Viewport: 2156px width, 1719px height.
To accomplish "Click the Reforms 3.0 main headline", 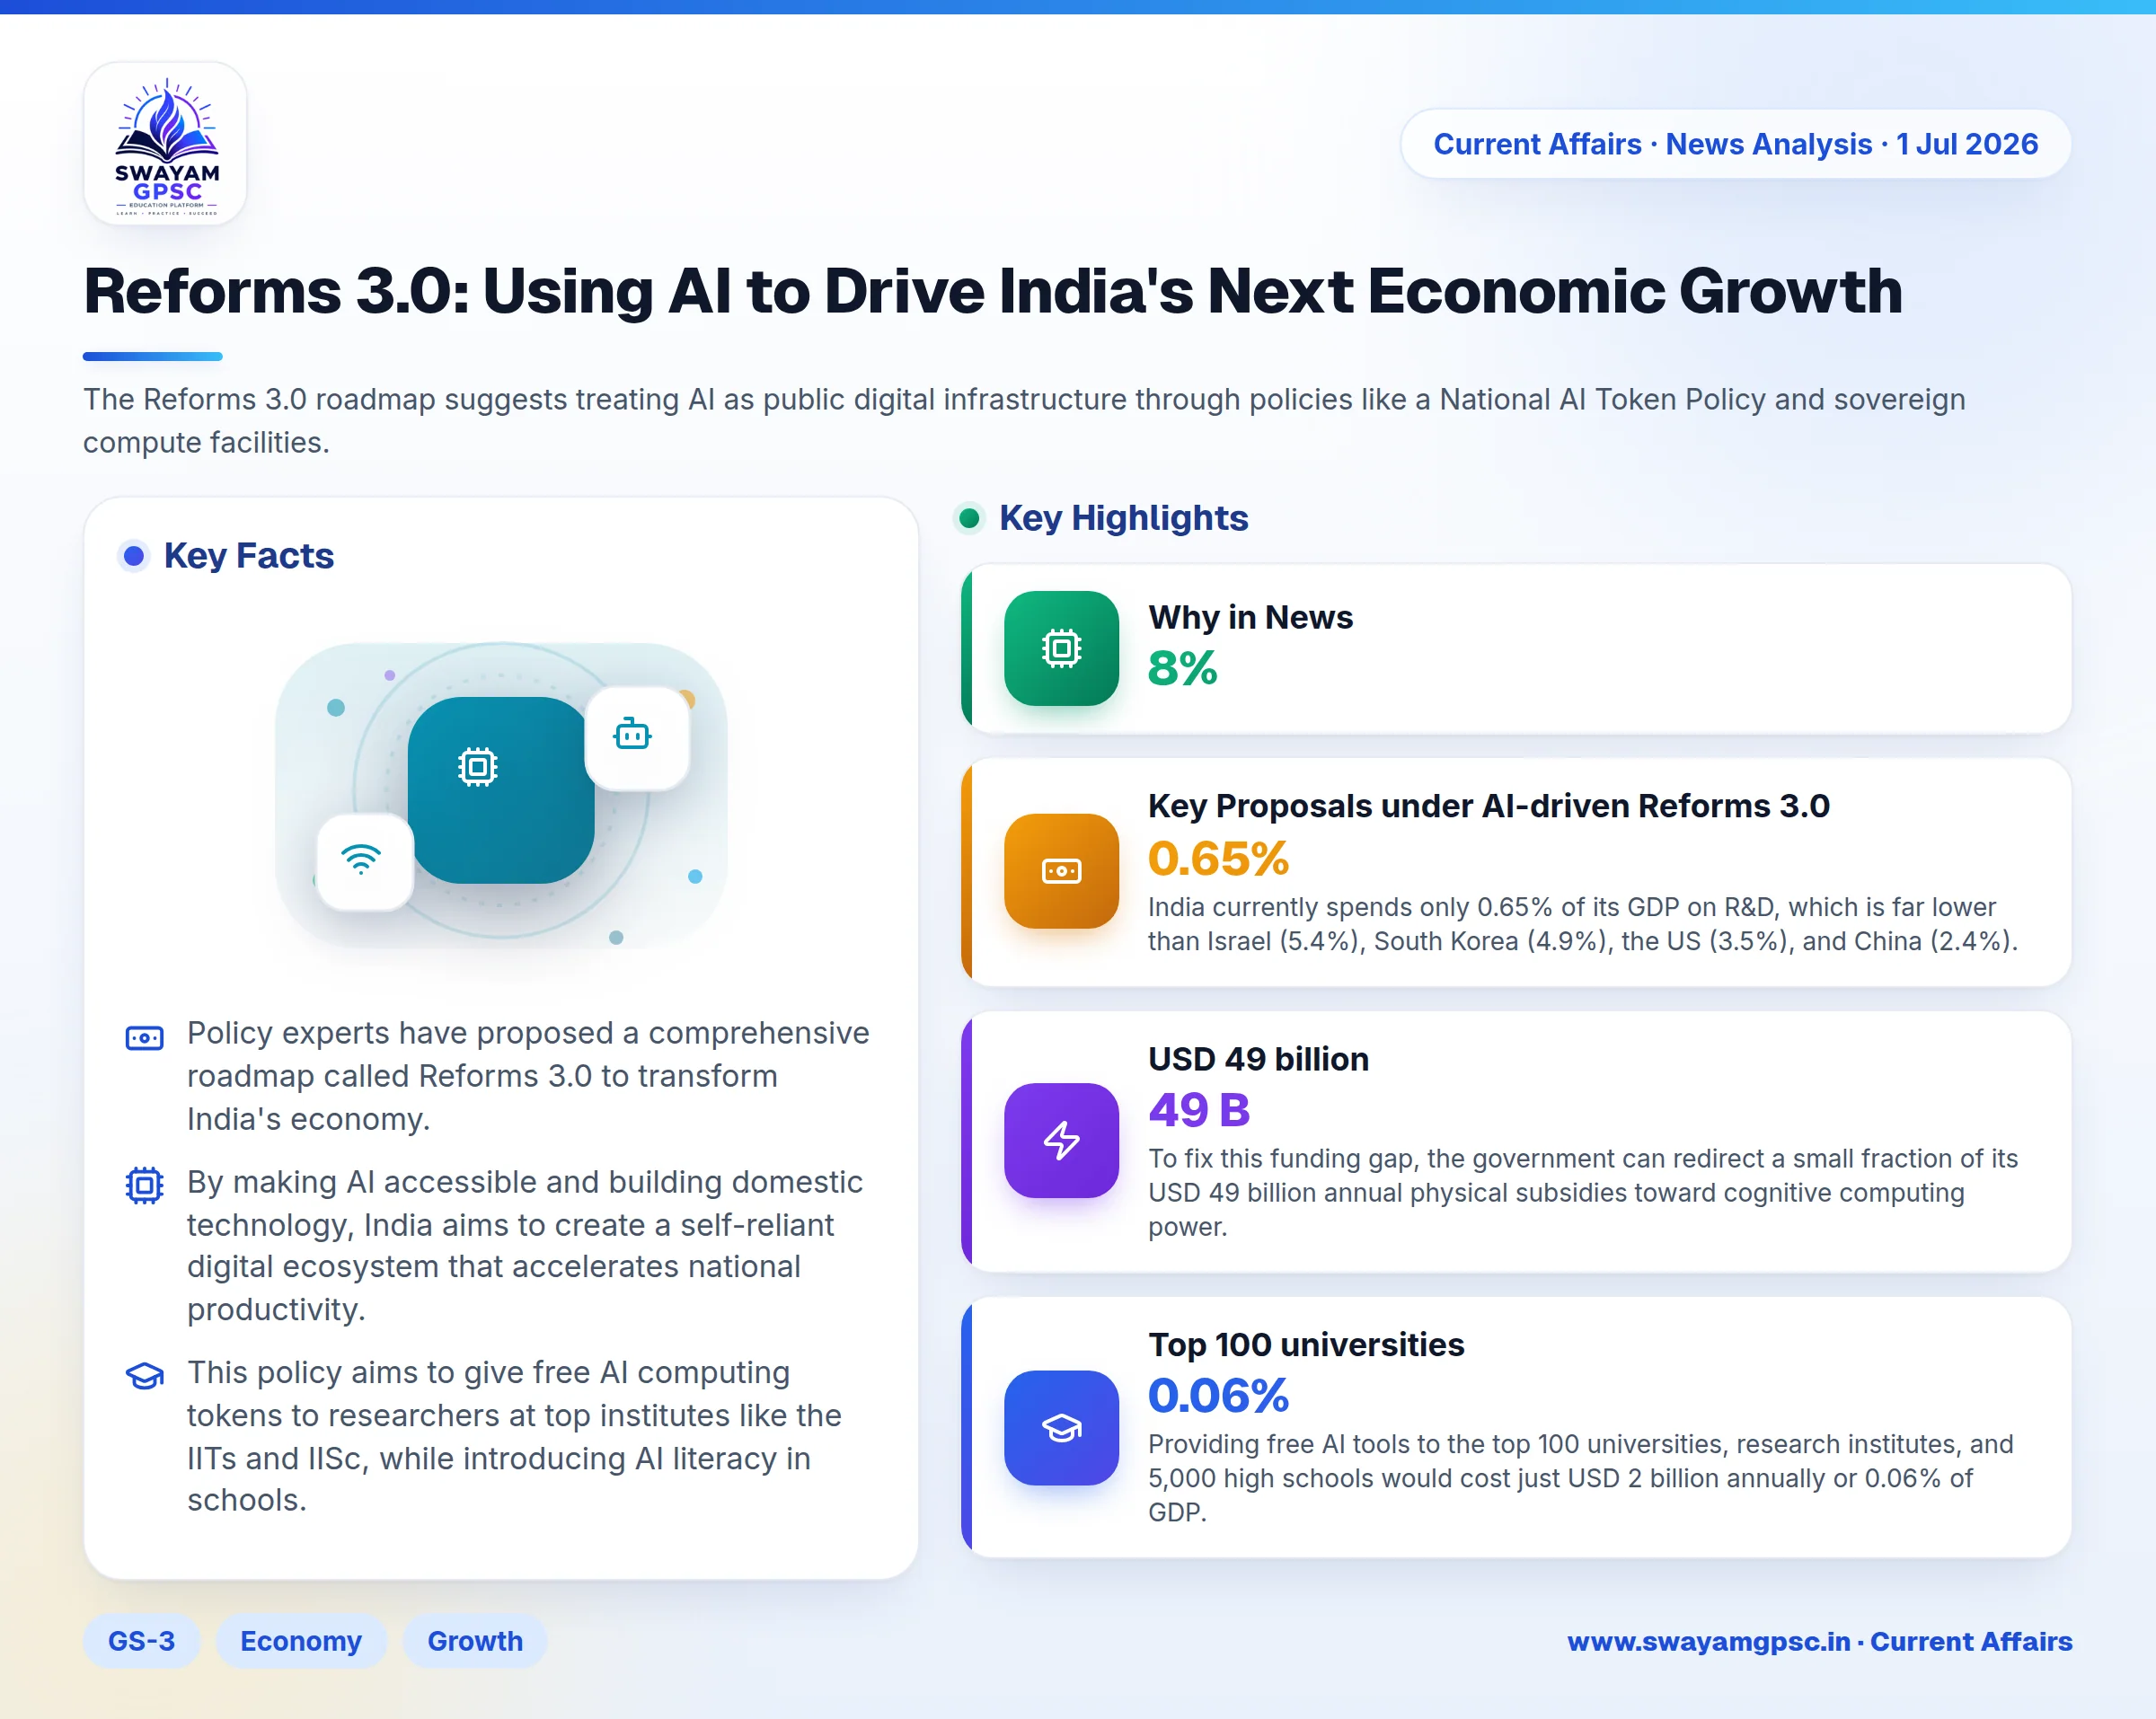I will pos(992,291).
